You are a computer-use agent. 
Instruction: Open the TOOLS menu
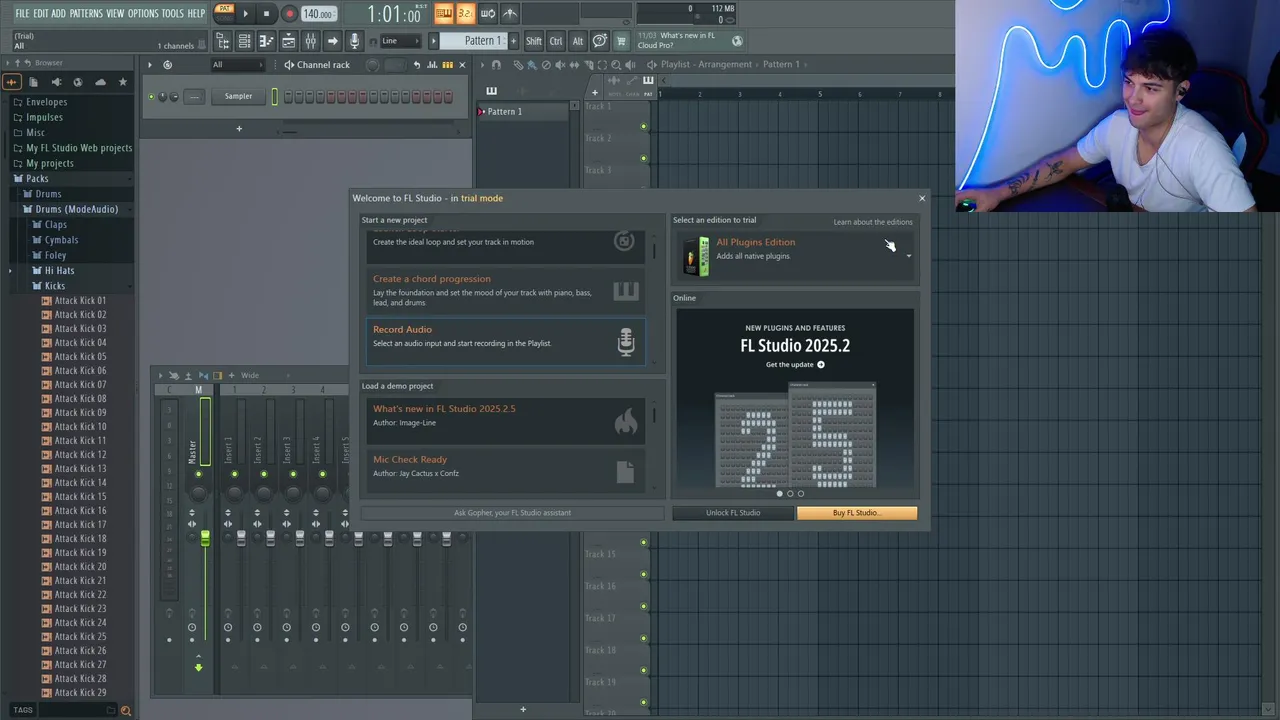[173, 13]
